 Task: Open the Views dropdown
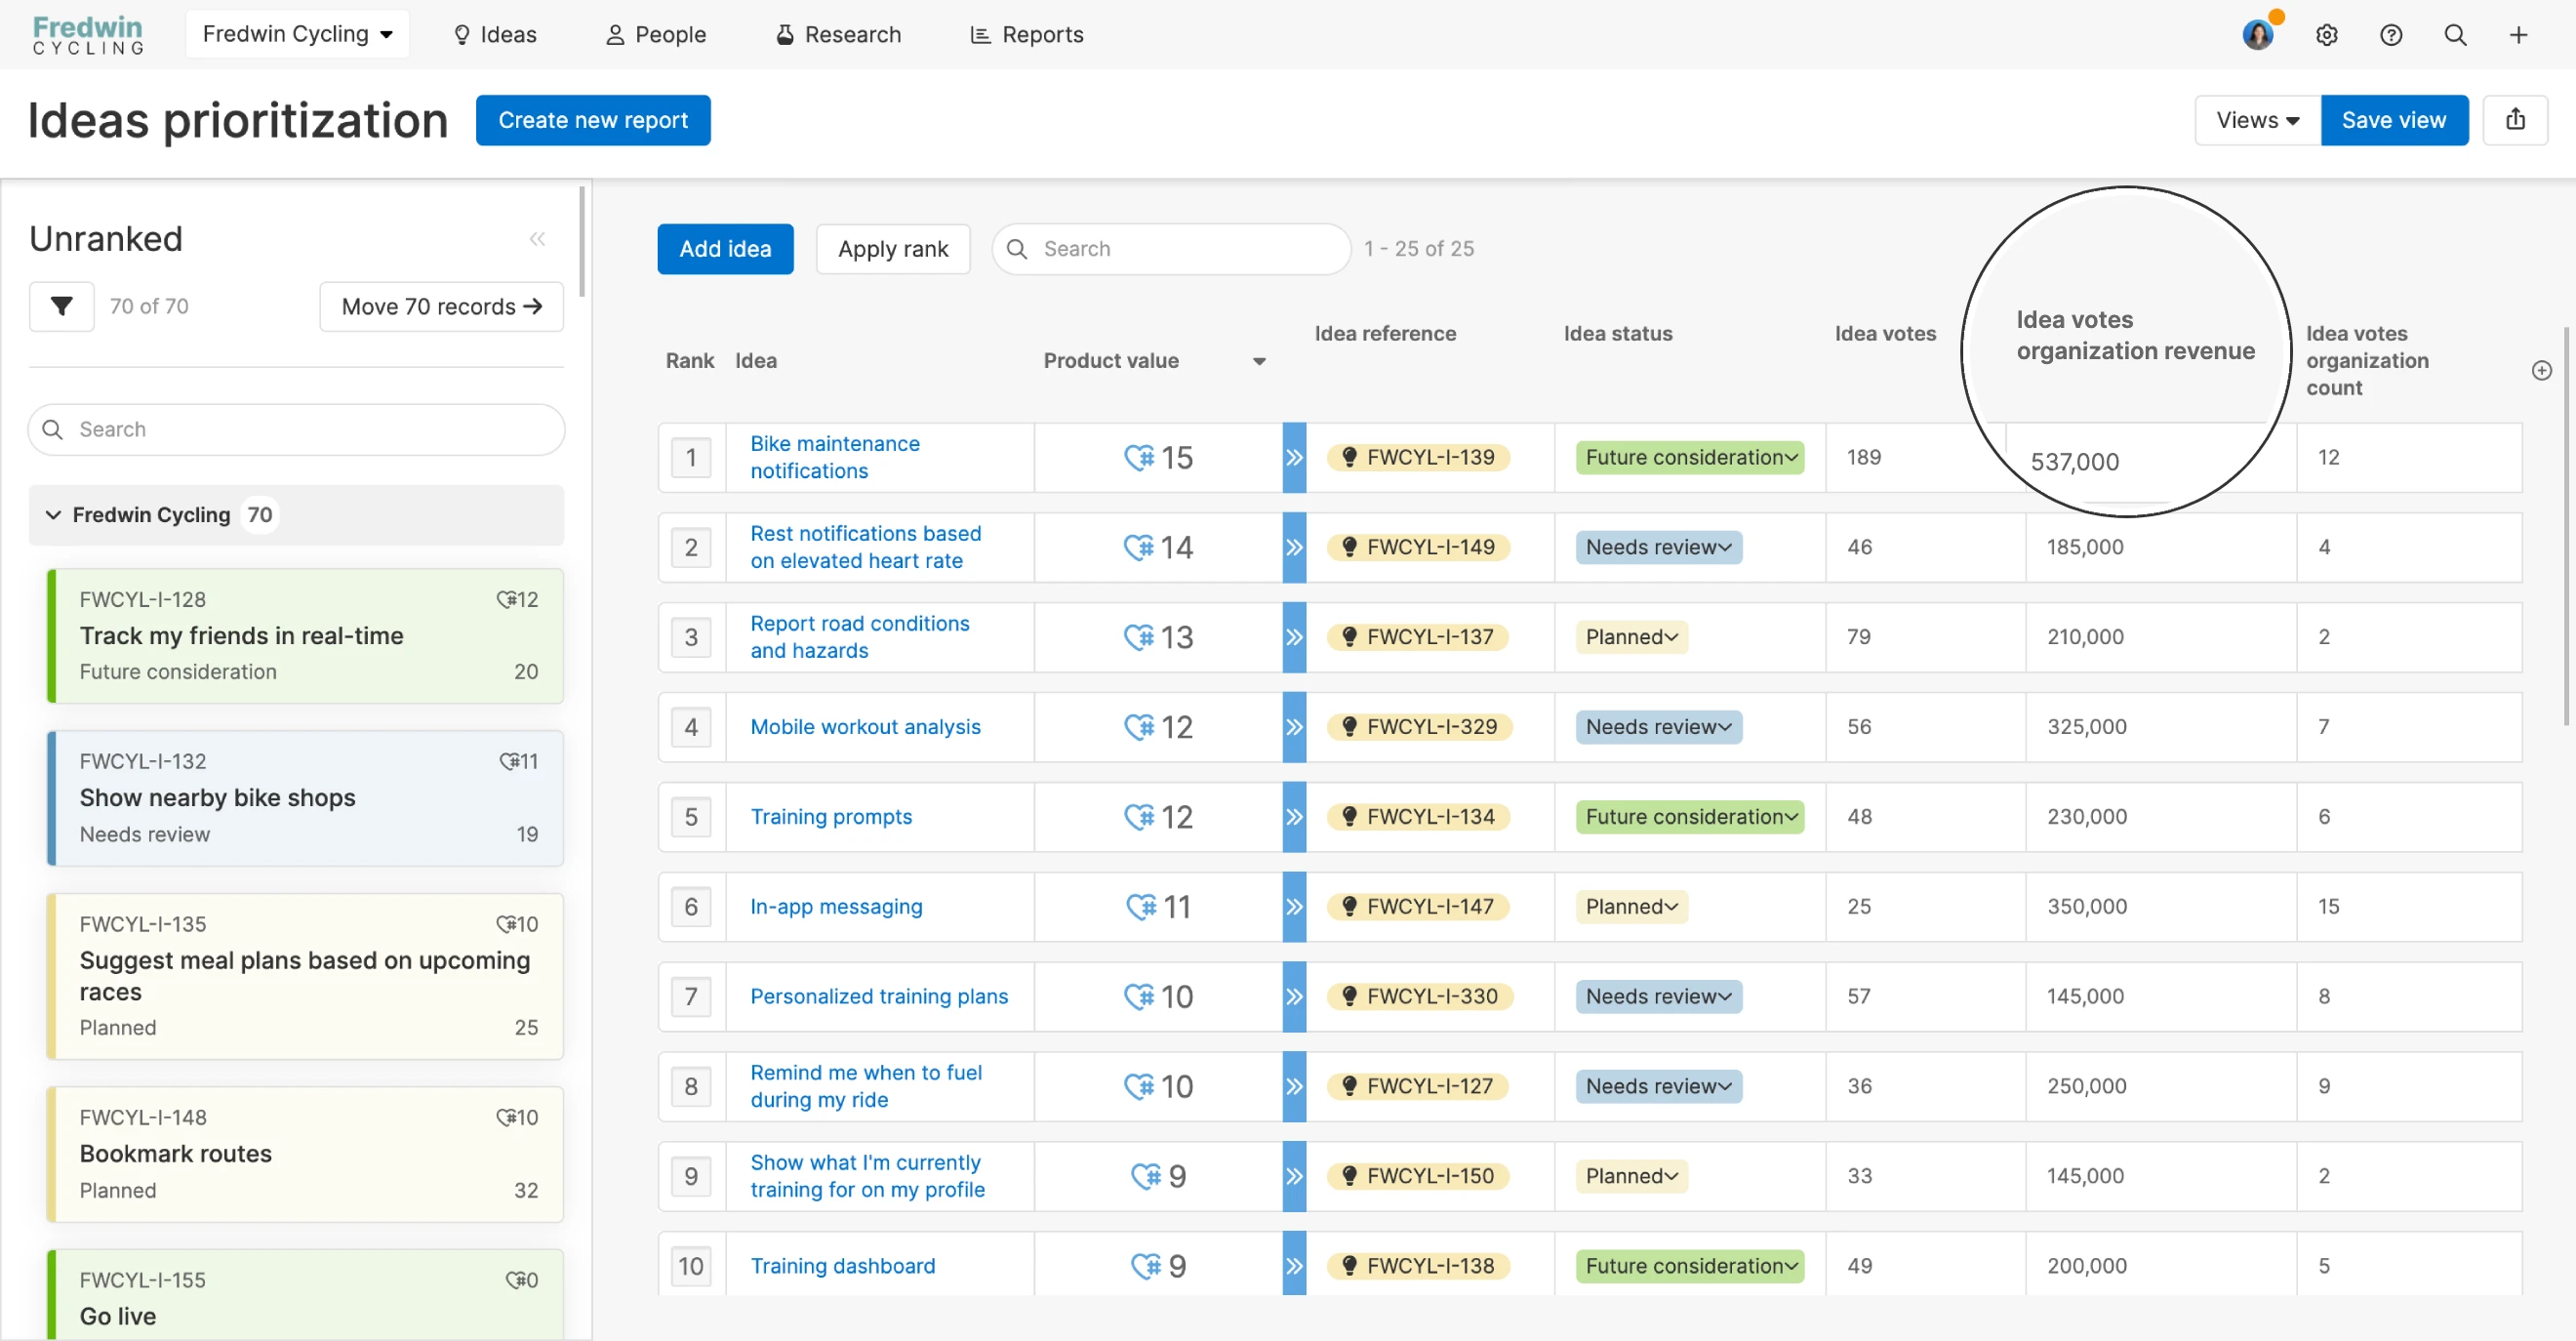pos(2256,120)
